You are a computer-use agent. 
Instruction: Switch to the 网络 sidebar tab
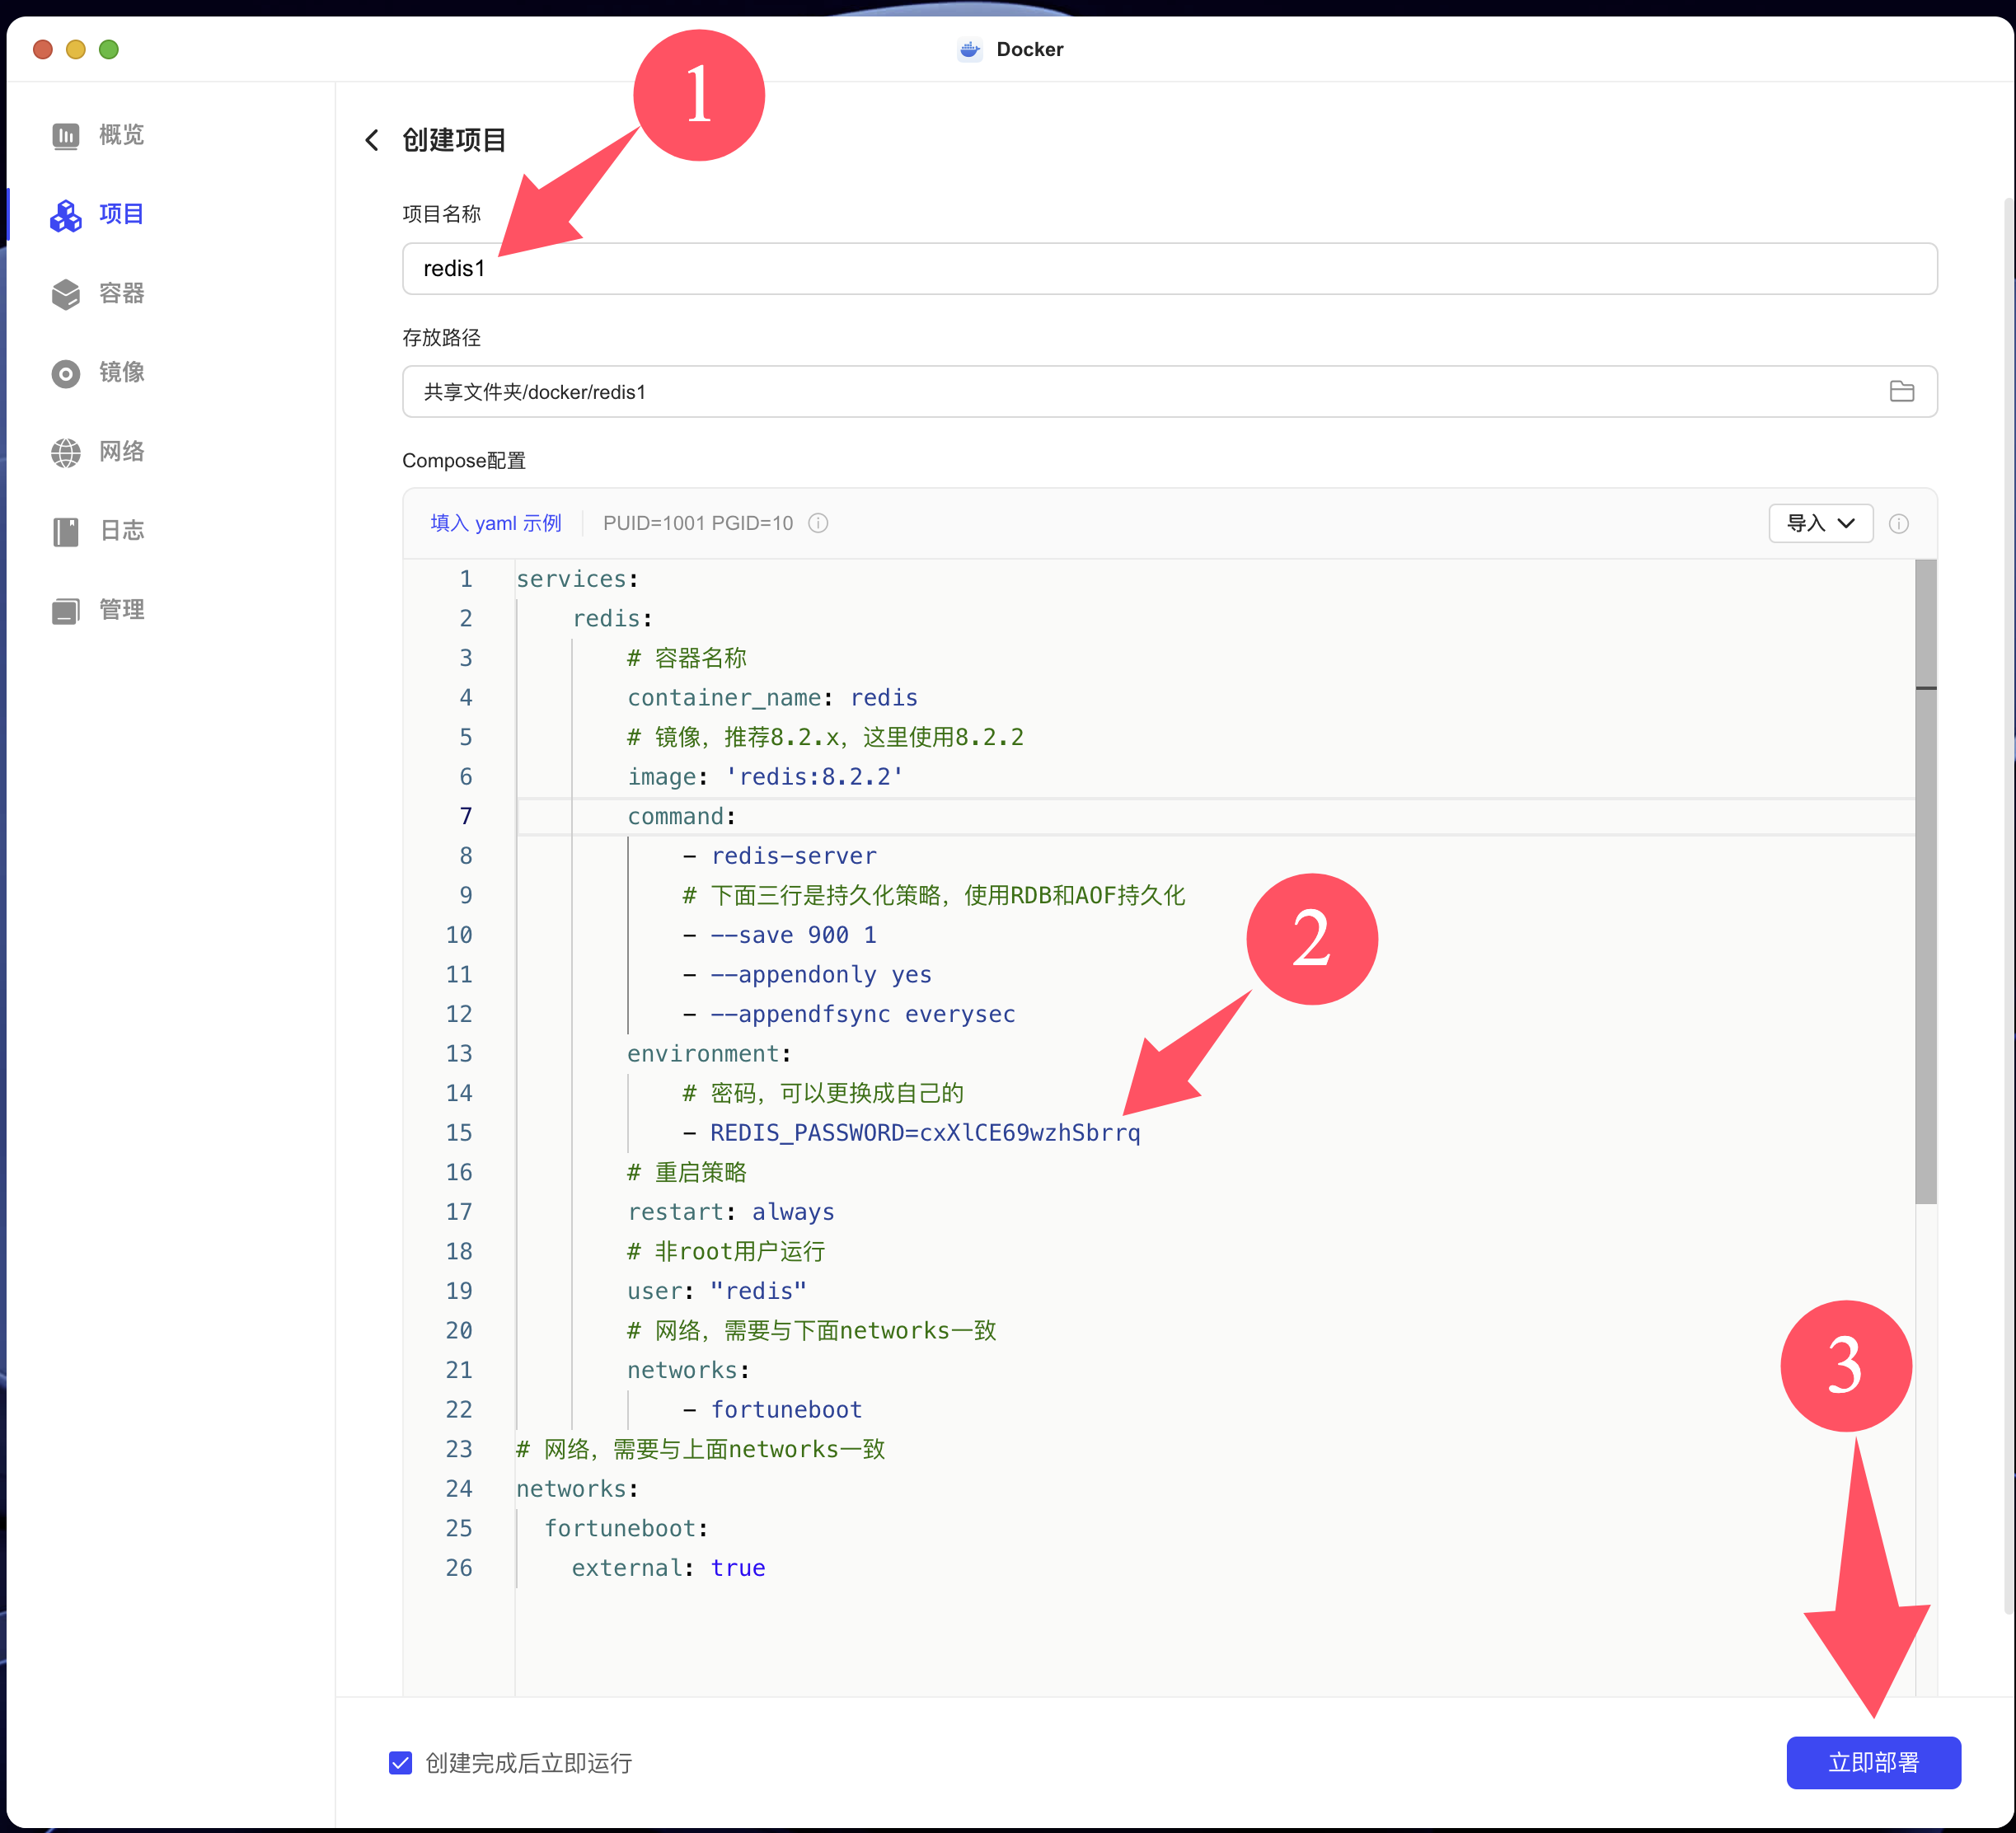(x=122, y=452)
